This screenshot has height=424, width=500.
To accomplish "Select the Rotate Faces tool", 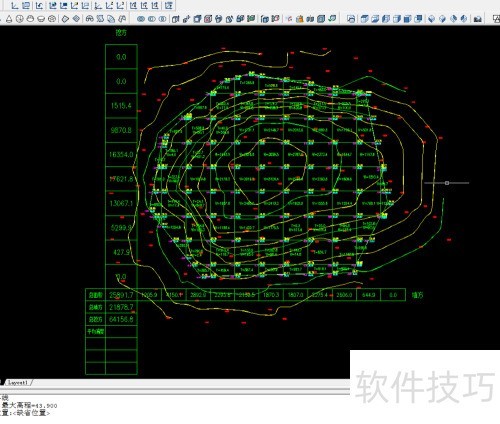I will pyautogui.click(x=218, y=19).
